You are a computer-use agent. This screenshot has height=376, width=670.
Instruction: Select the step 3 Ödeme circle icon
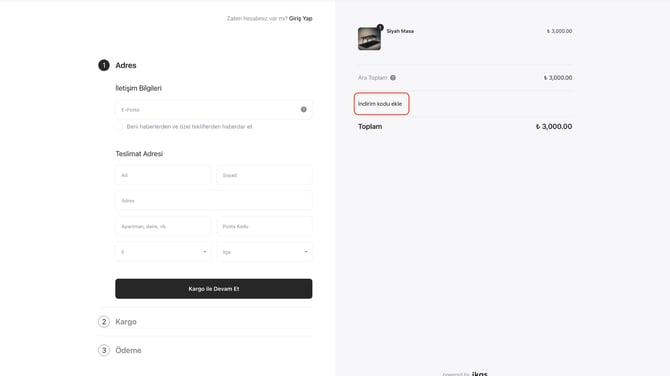(104, 350)
